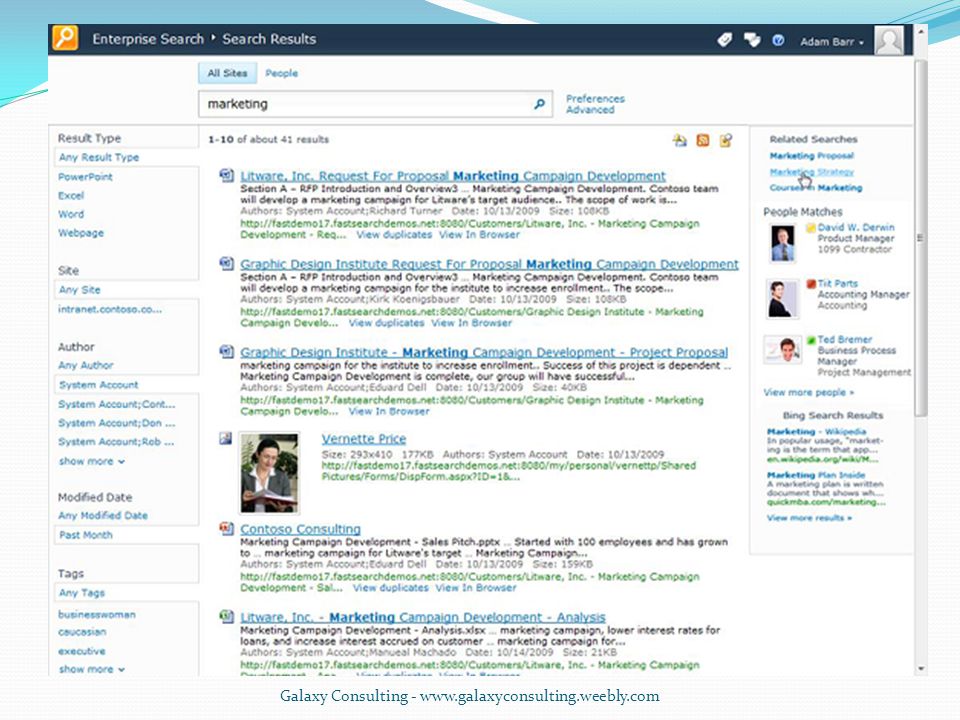
Task: Filter by intranet.contoso.co... site
Action: 110,309
